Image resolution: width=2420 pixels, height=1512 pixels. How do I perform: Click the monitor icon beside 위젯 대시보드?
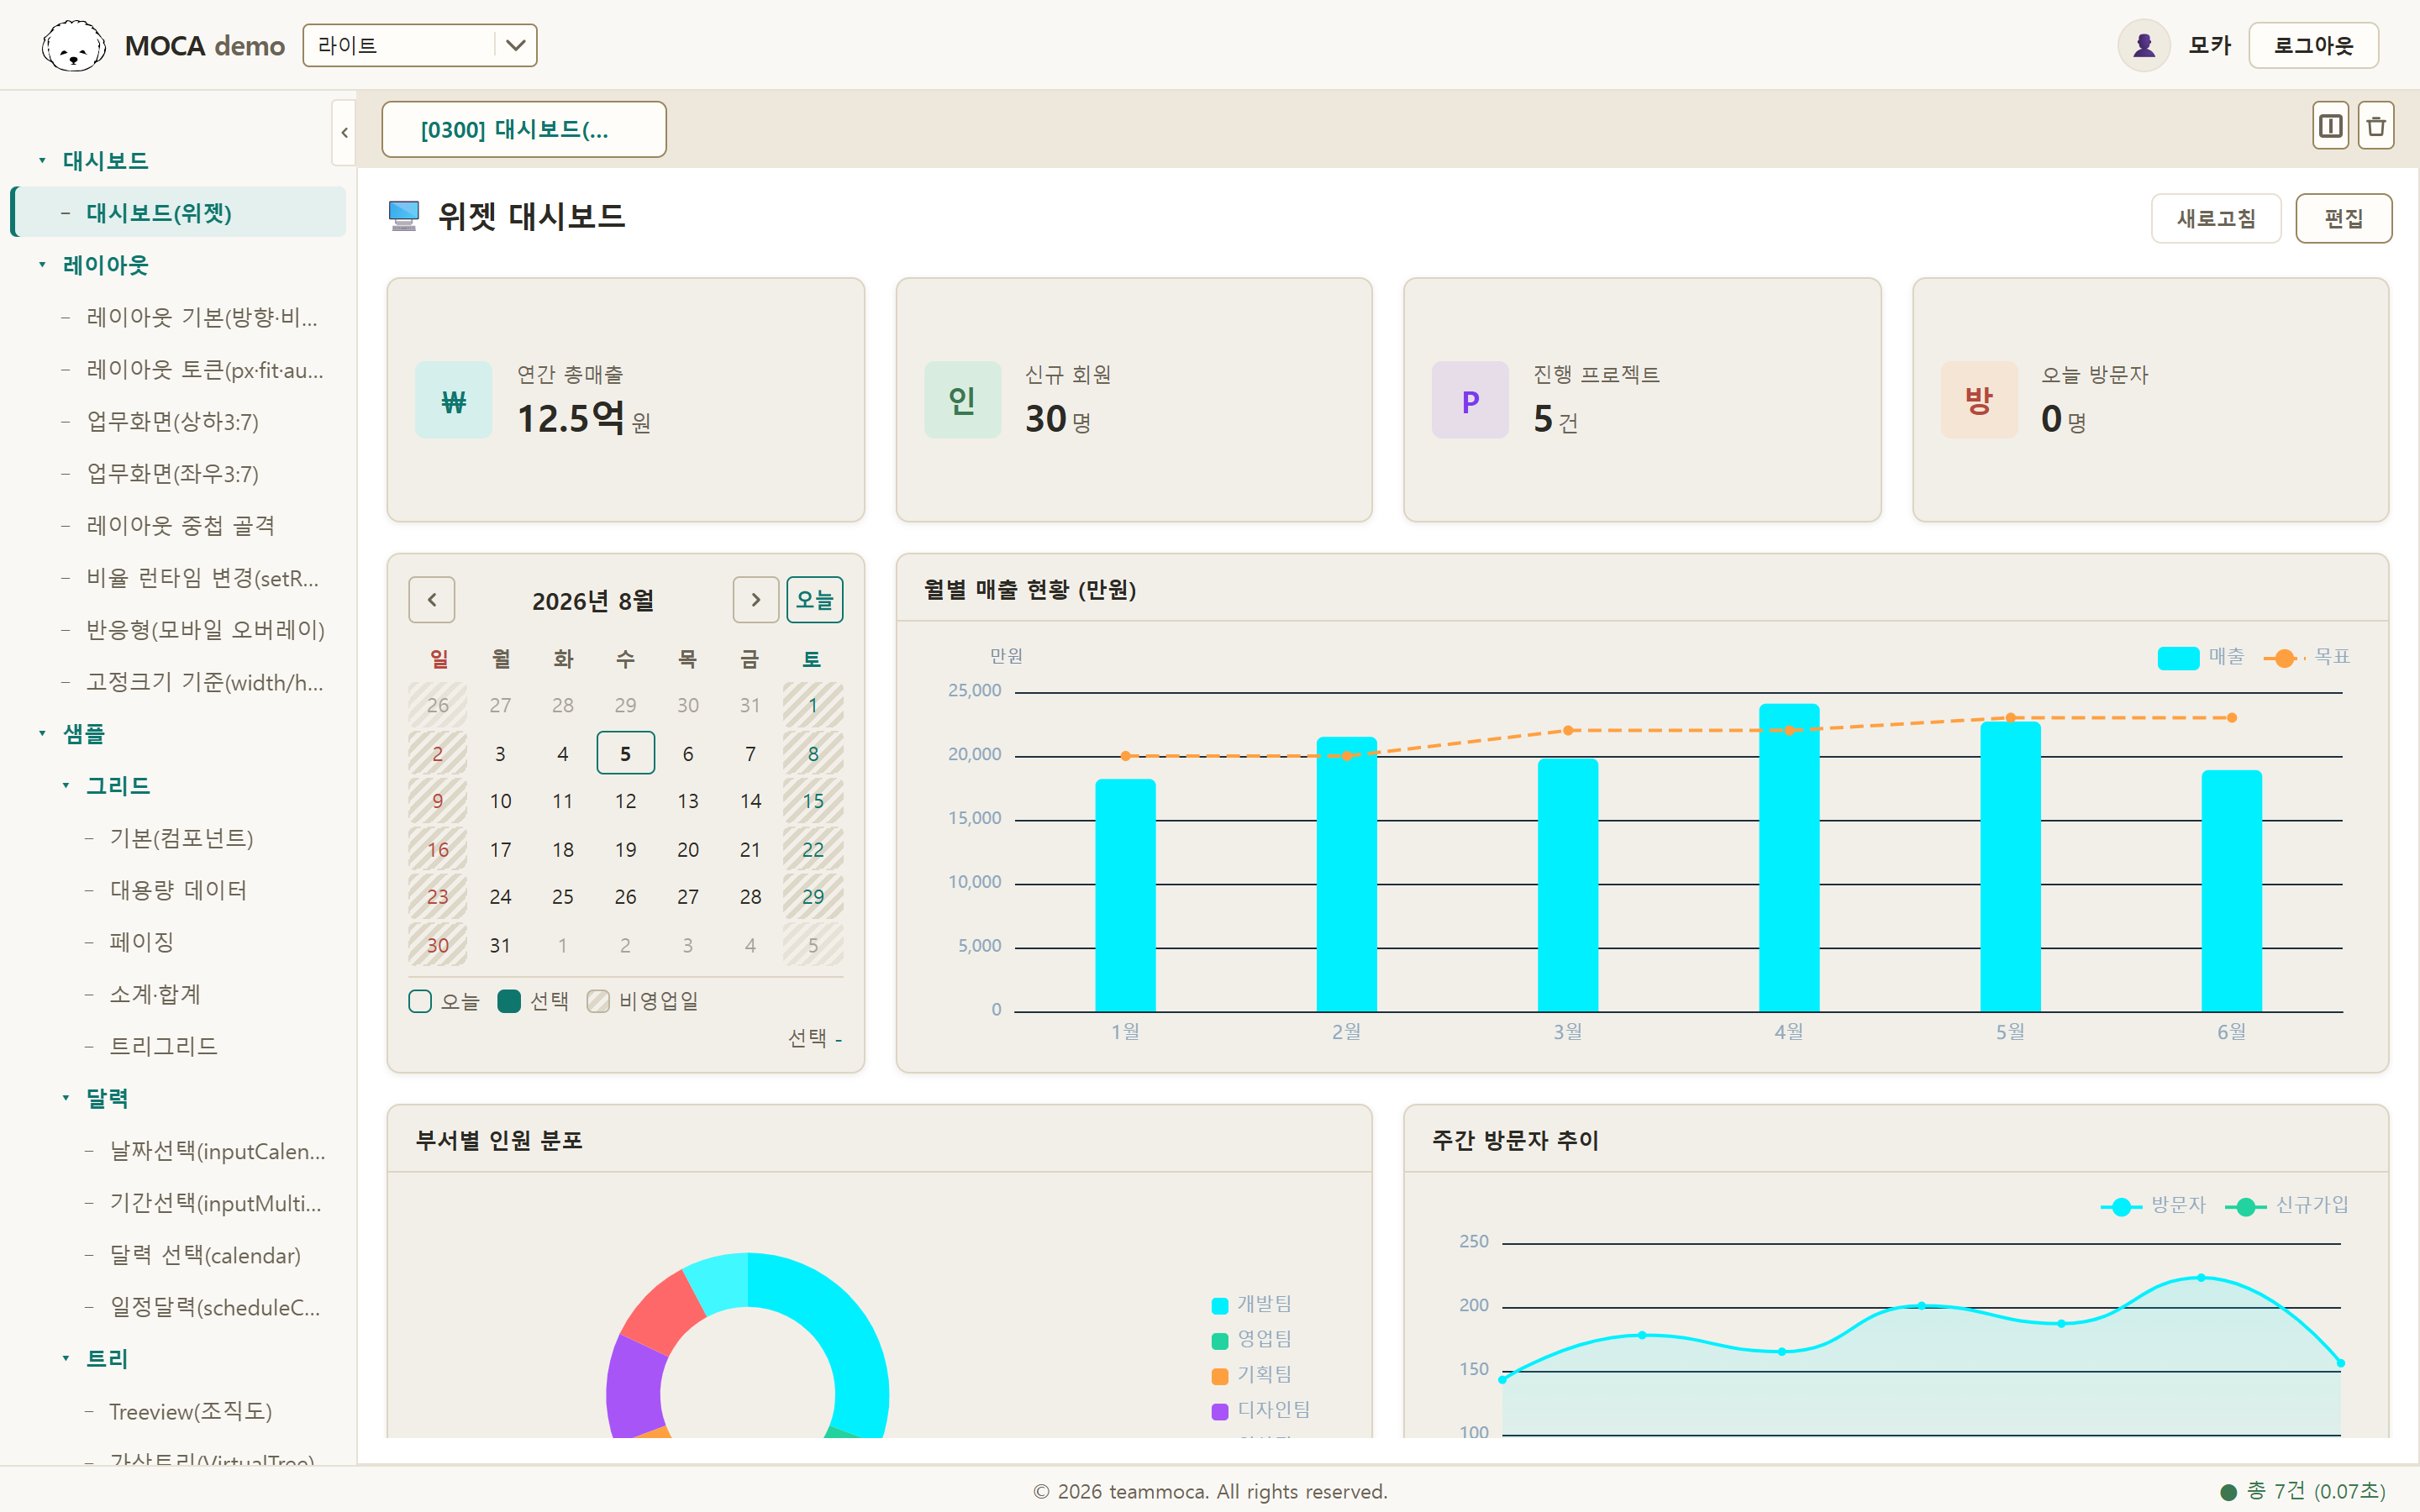coord(404,216)
